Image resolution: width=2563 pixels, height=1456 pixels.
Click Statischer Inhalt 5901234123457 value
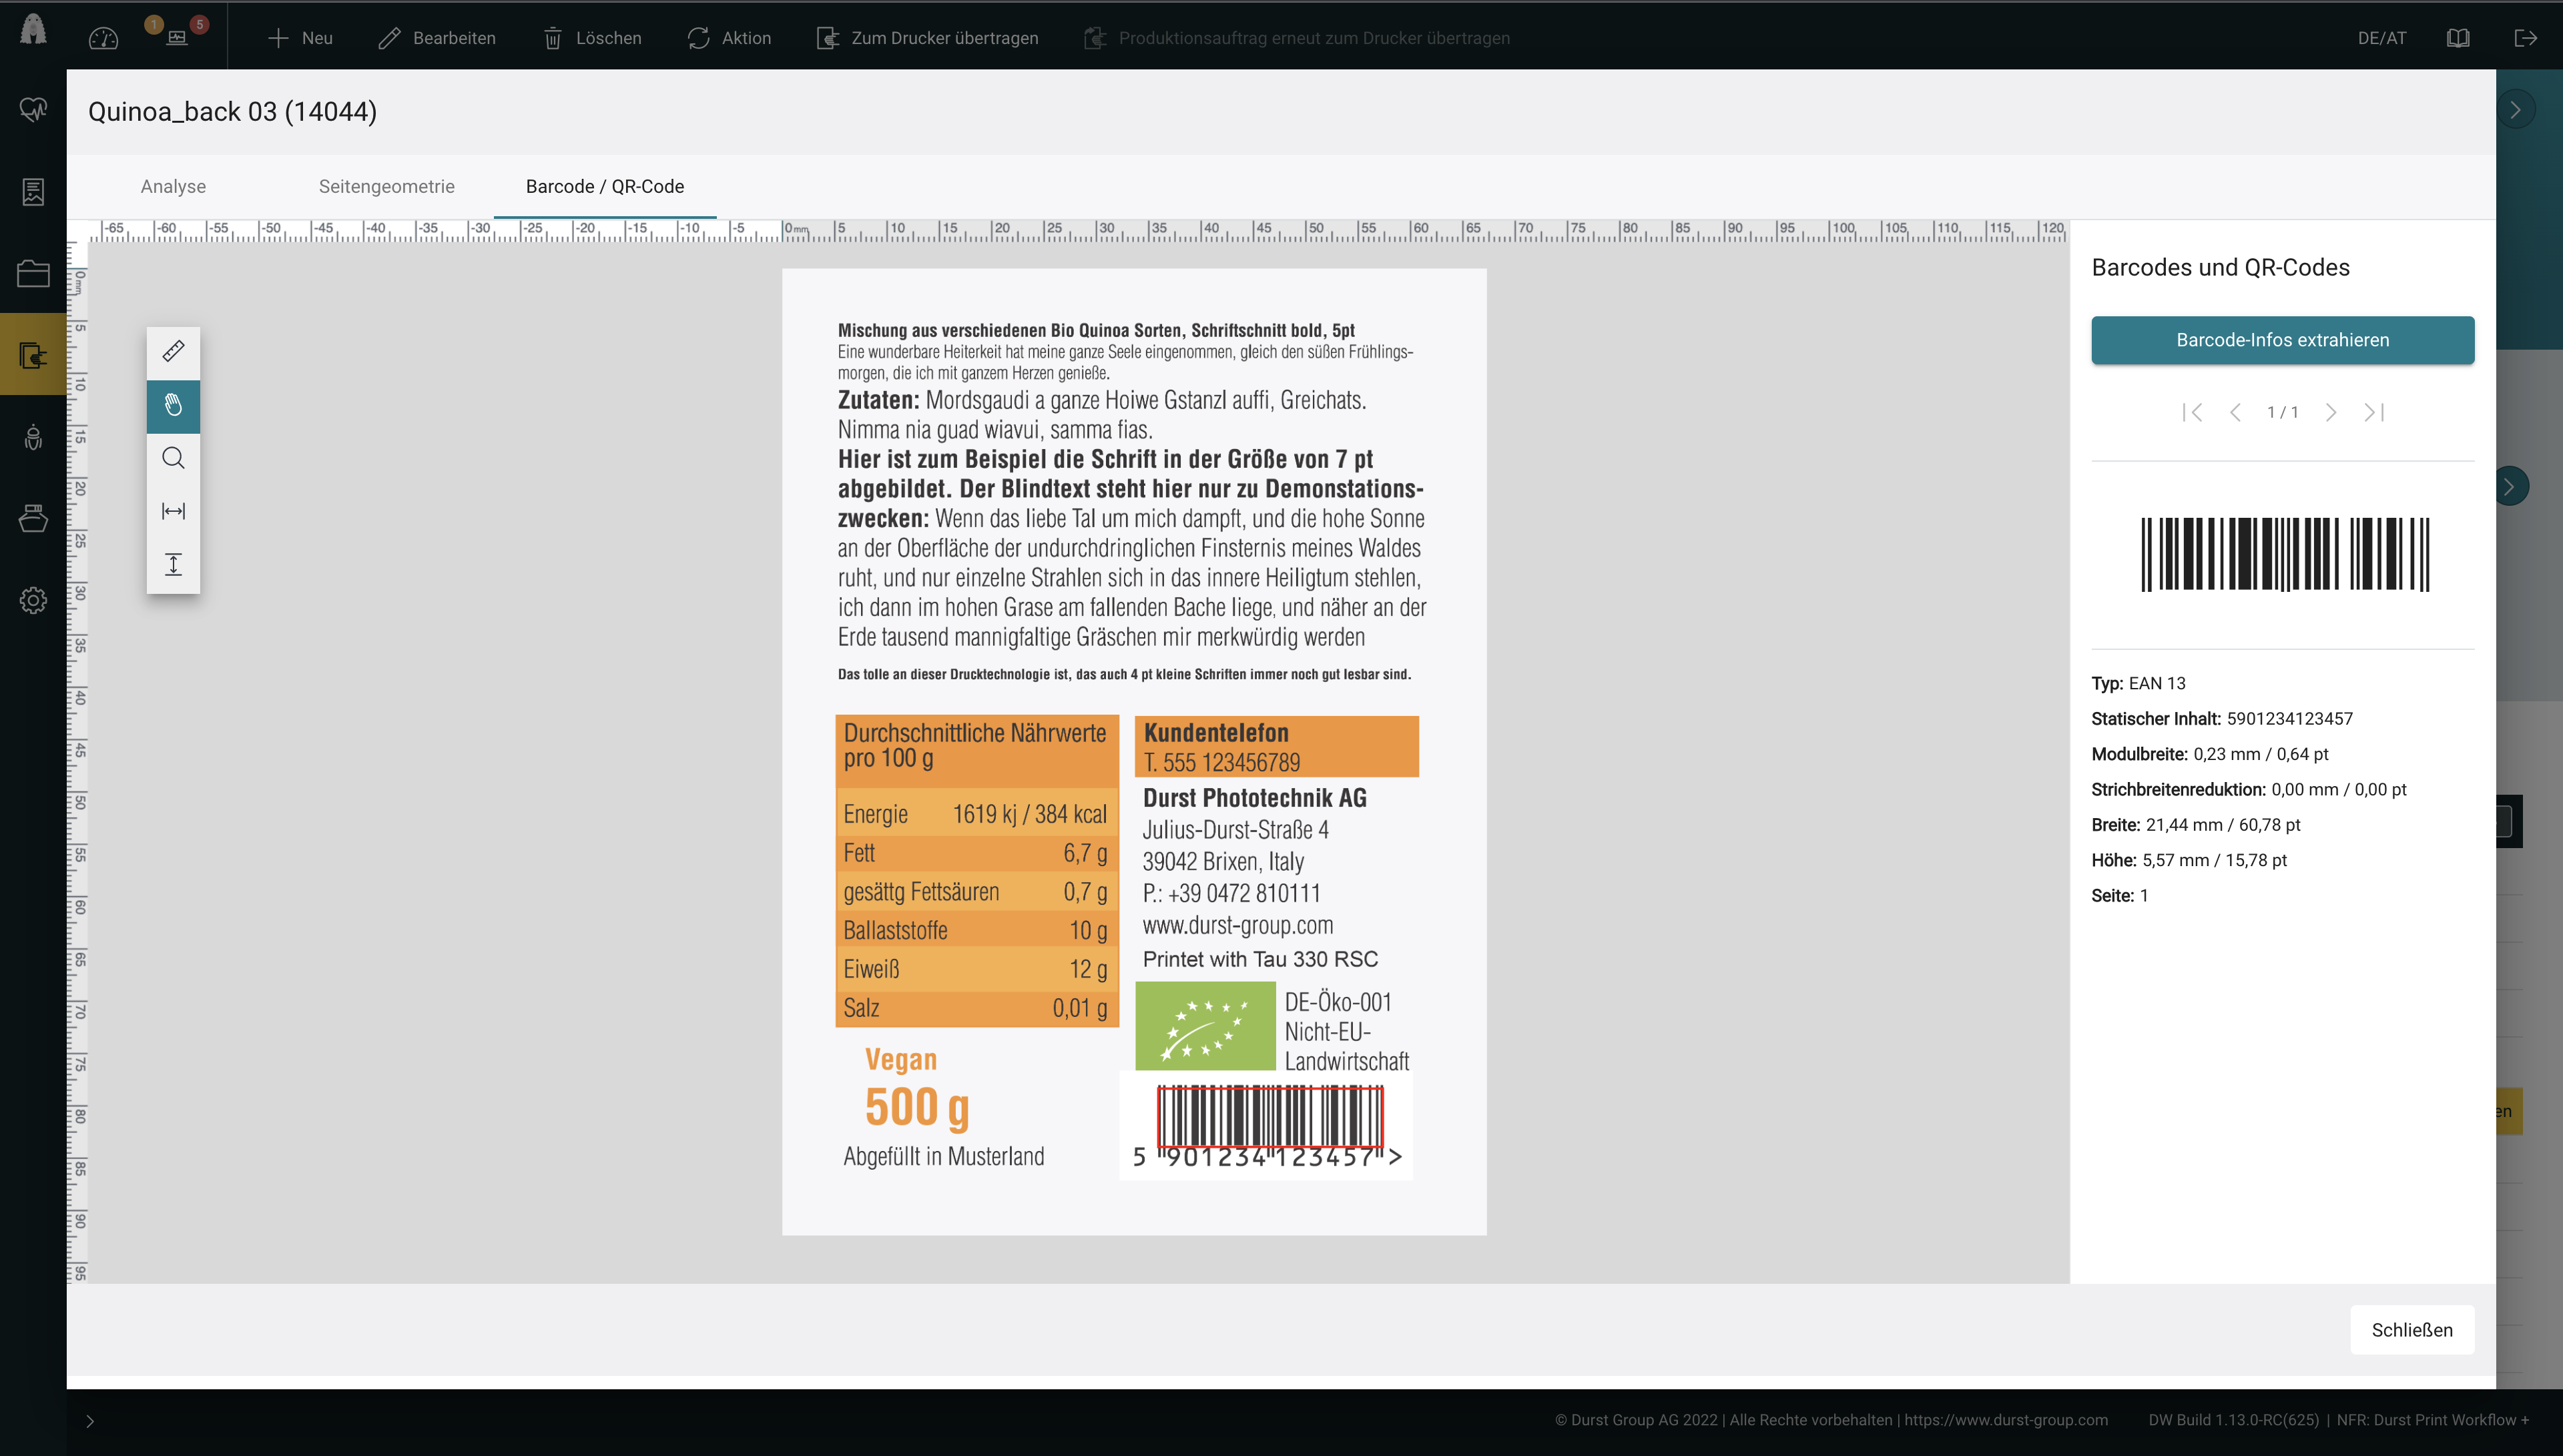click(x=2289, y=718)
